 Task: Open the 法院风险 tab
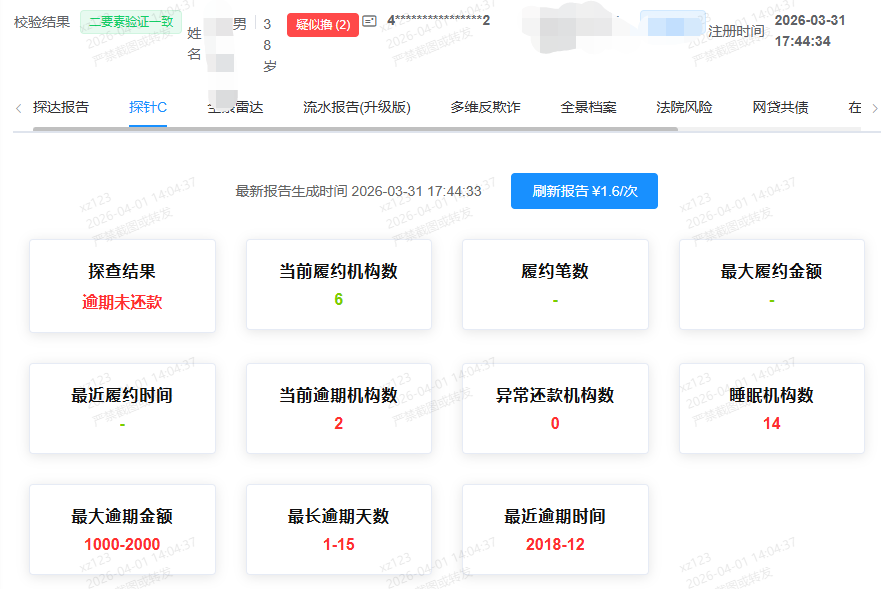[x=684, y=107]
